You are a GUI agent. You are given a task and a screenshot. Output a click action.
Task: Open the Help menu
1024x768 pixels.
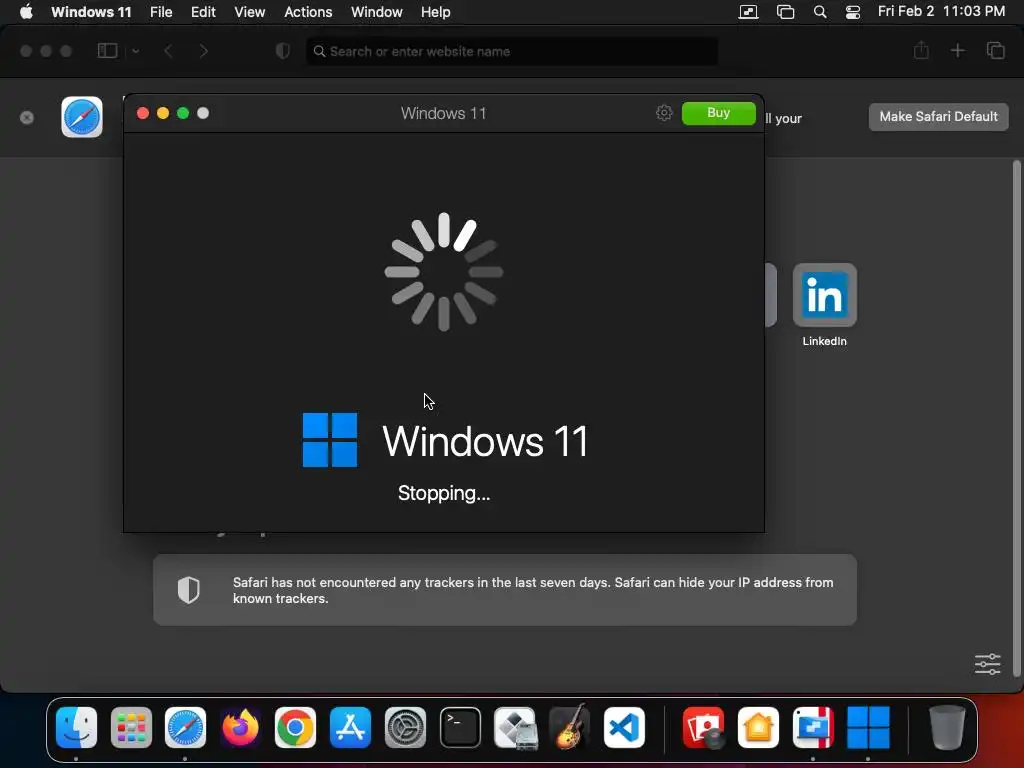point(436,12)
